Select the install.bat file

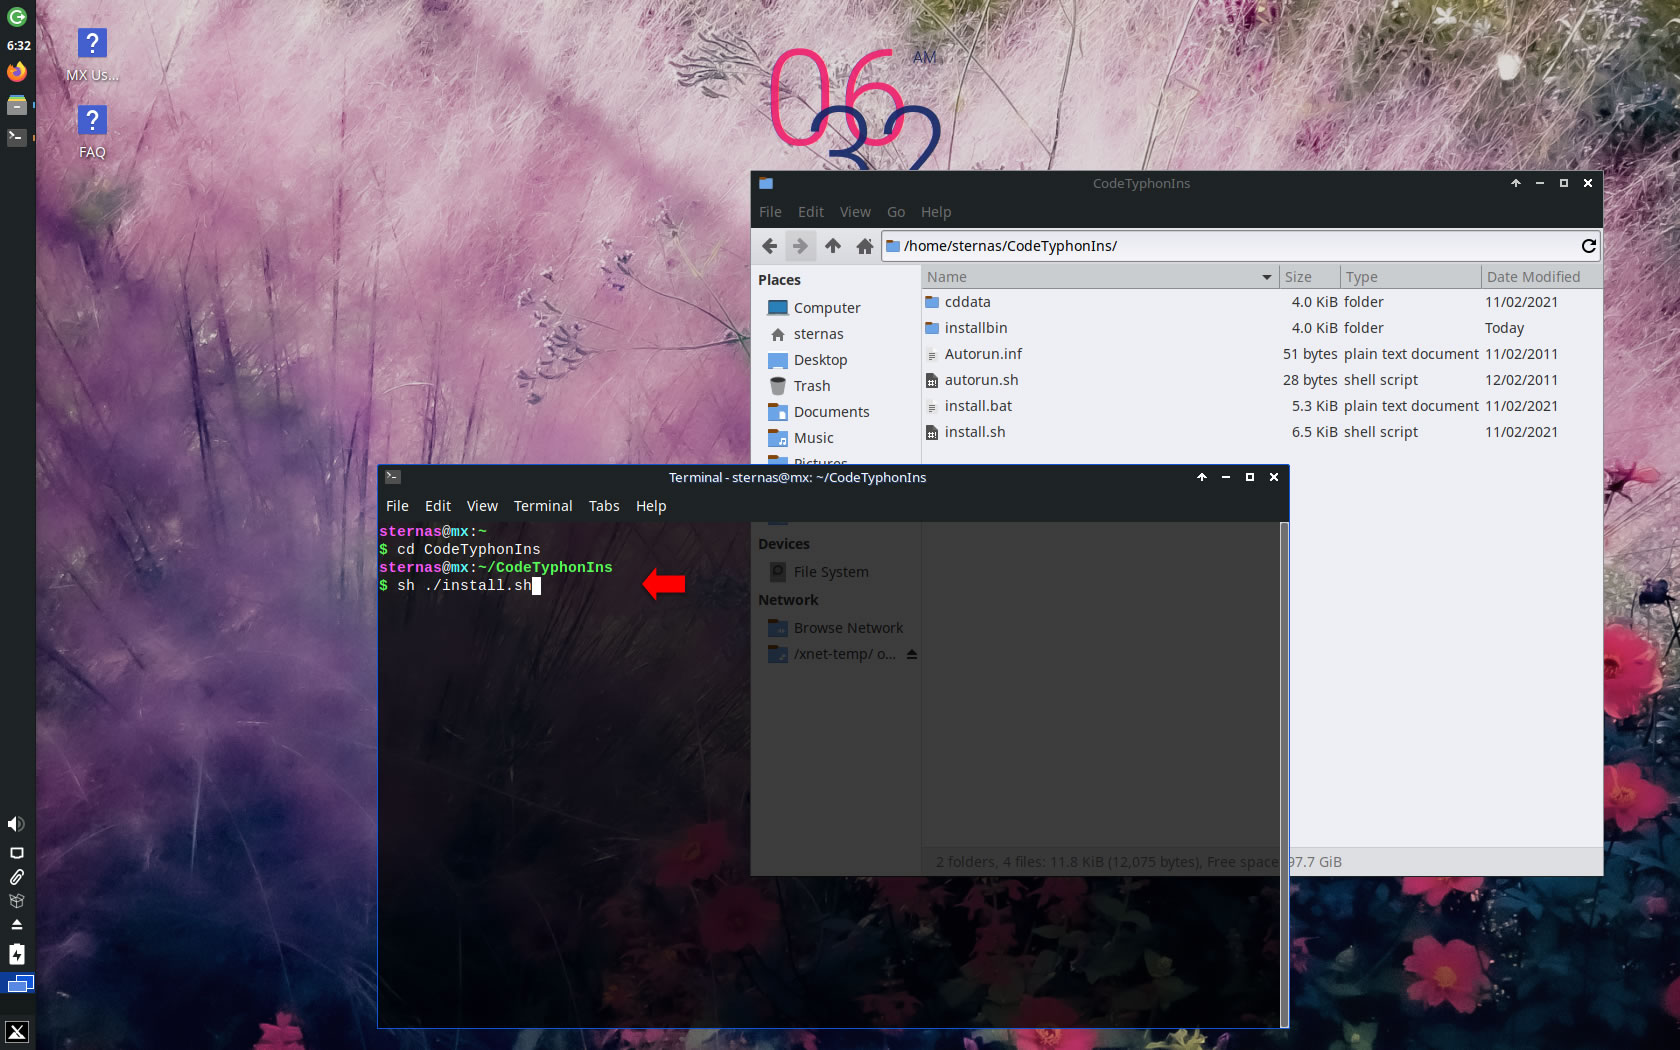click(1260, 406)
